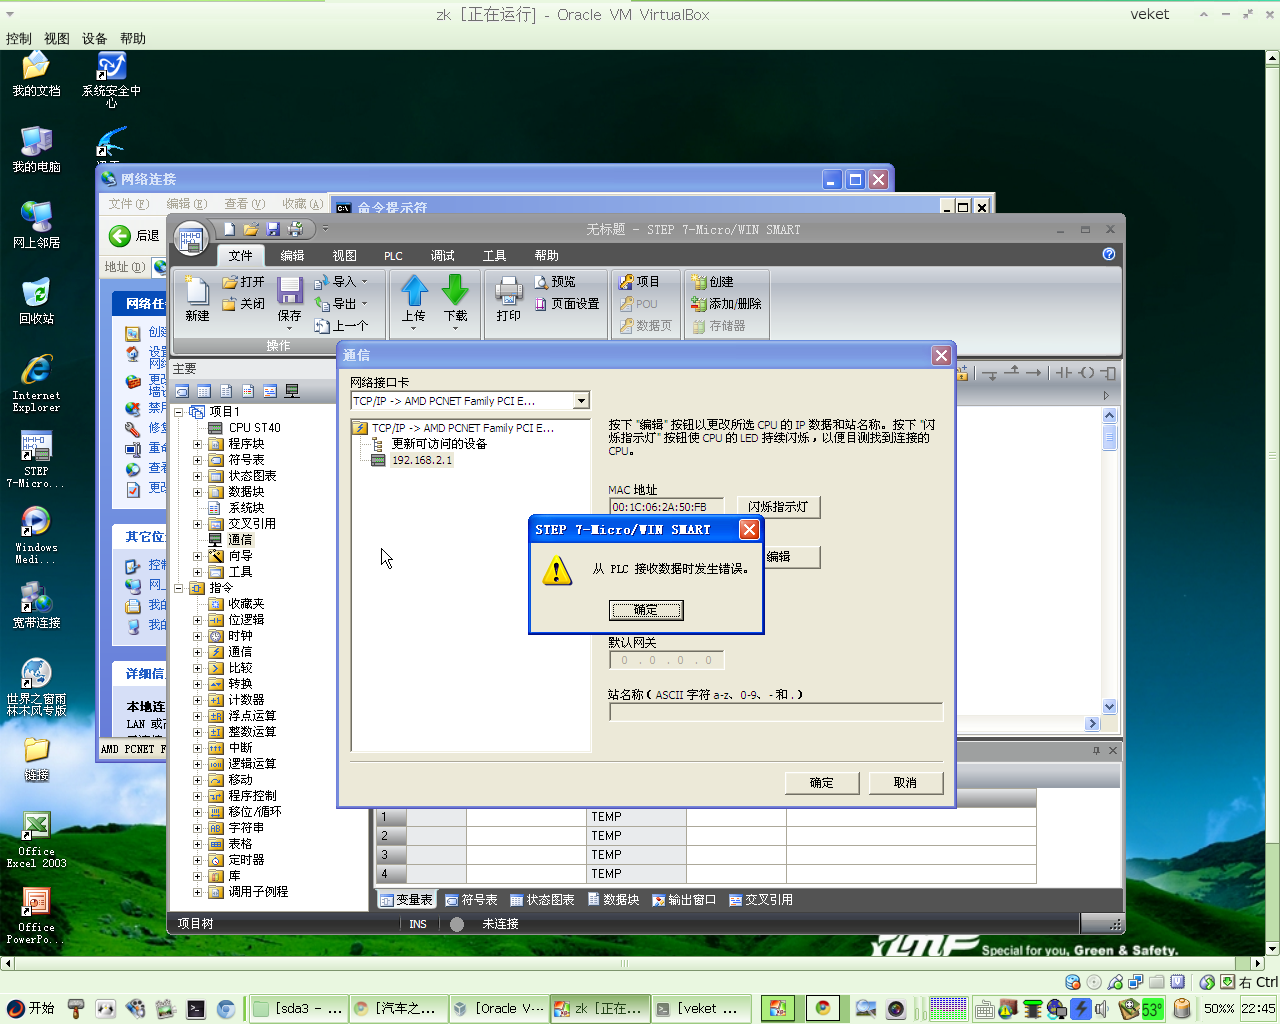Open the 文件 (File) ribbon tab

coord(240,256)
